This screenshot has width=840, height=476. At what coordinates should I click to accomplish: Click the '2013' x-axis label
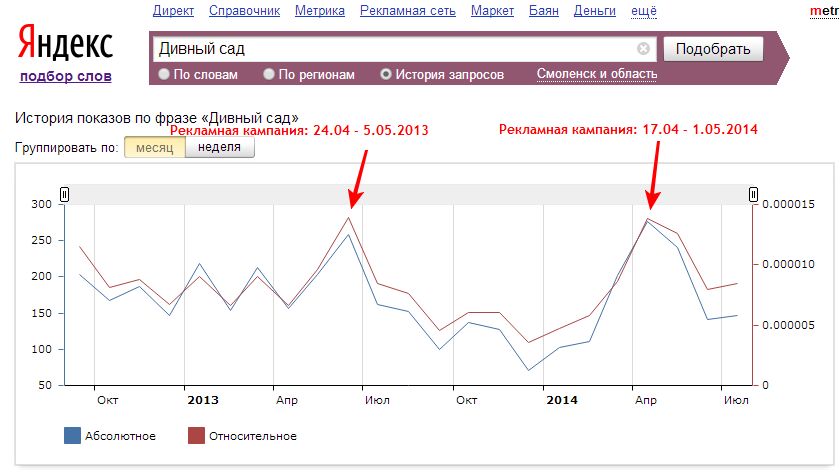point(203,400)
